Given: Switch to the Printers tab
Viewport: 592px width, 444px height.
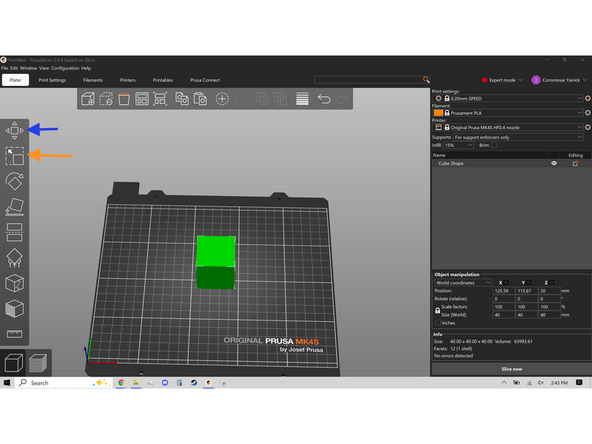Looking at the screenshot, I should click(128, 80).
